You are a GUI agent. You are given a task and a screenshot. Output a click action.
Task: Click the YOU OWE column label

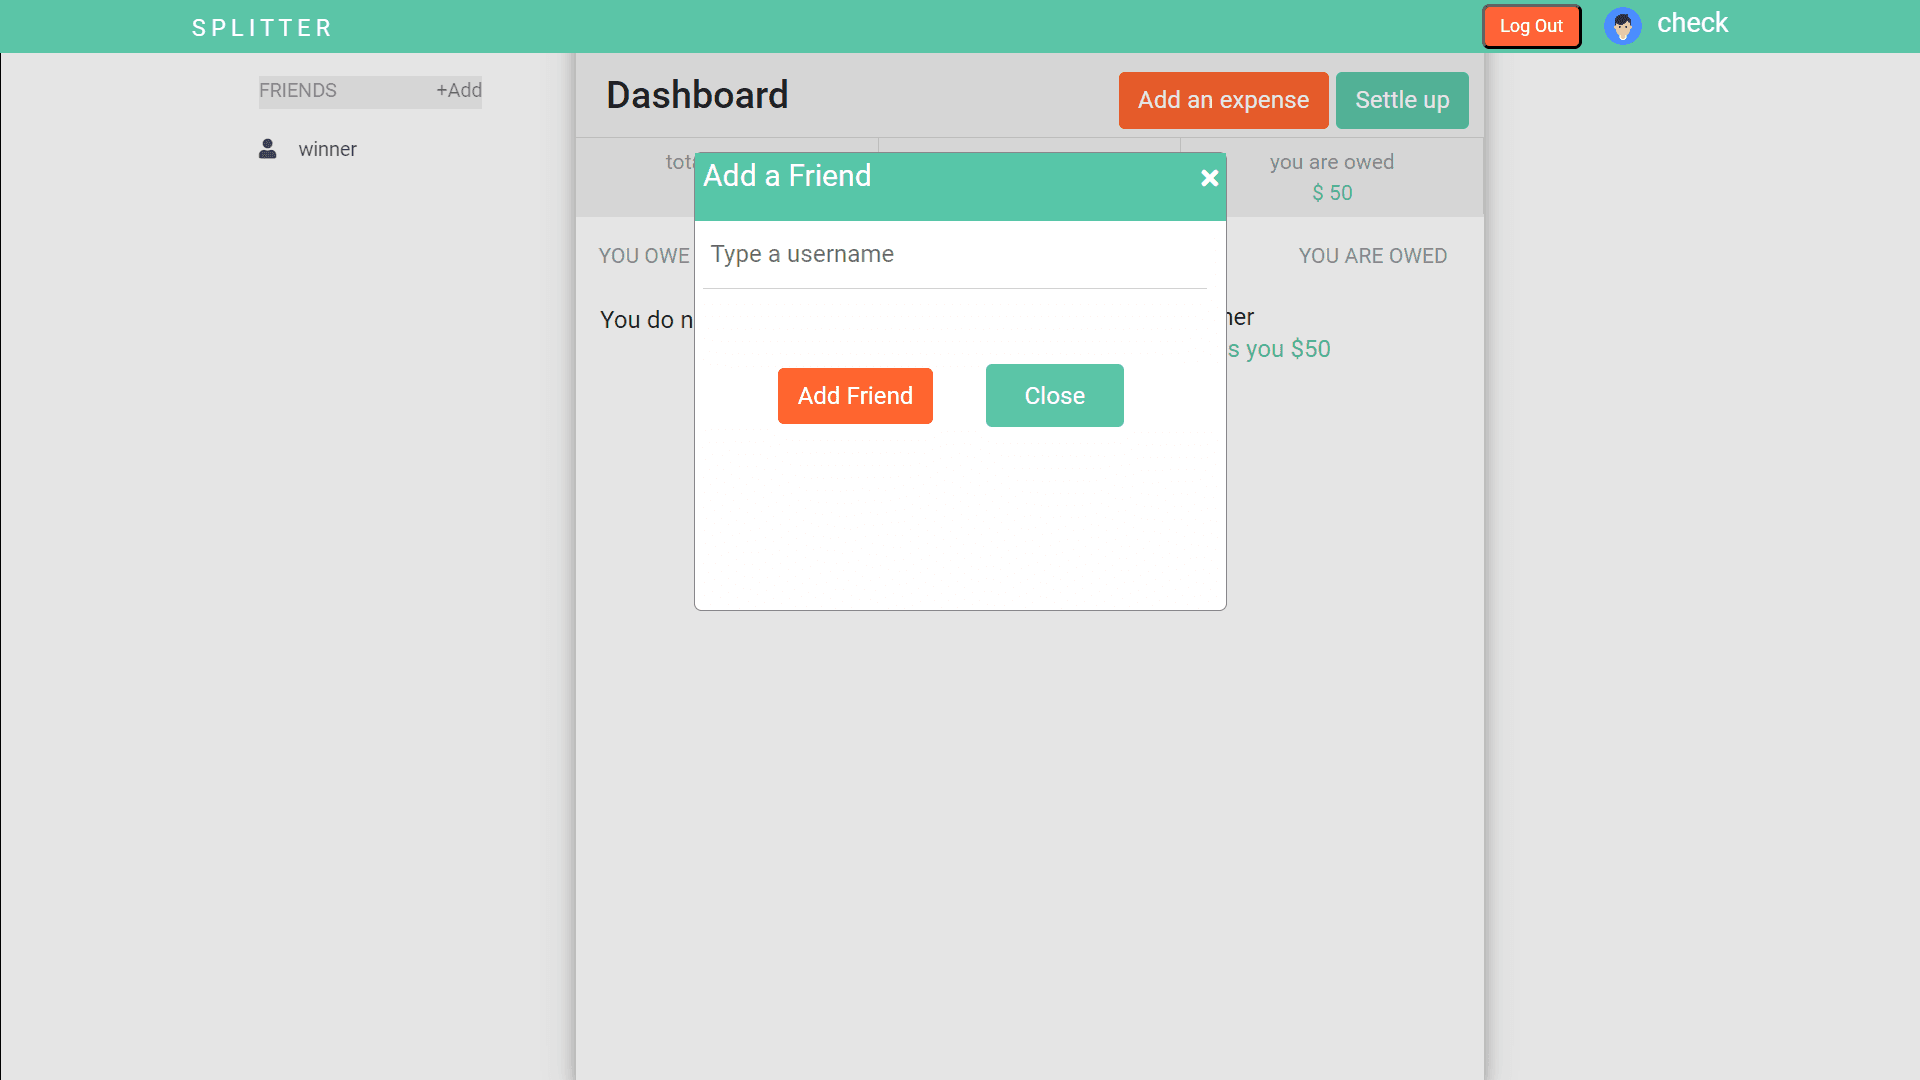(x=643, y=256)
